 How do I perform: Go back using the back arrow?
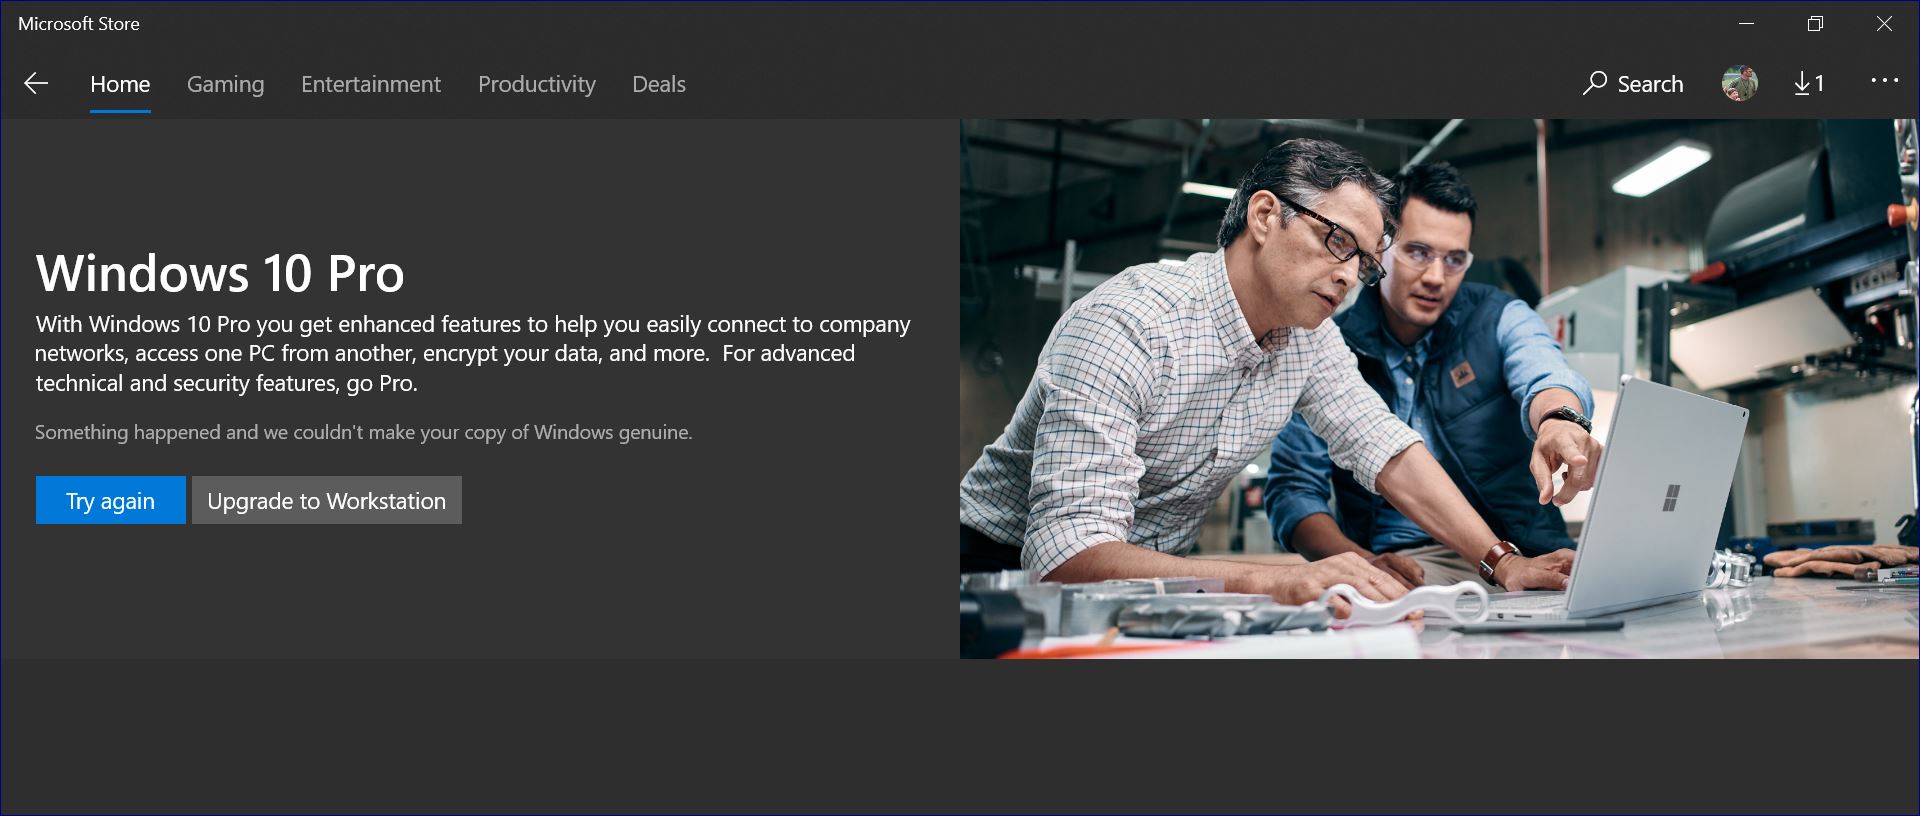36,84
